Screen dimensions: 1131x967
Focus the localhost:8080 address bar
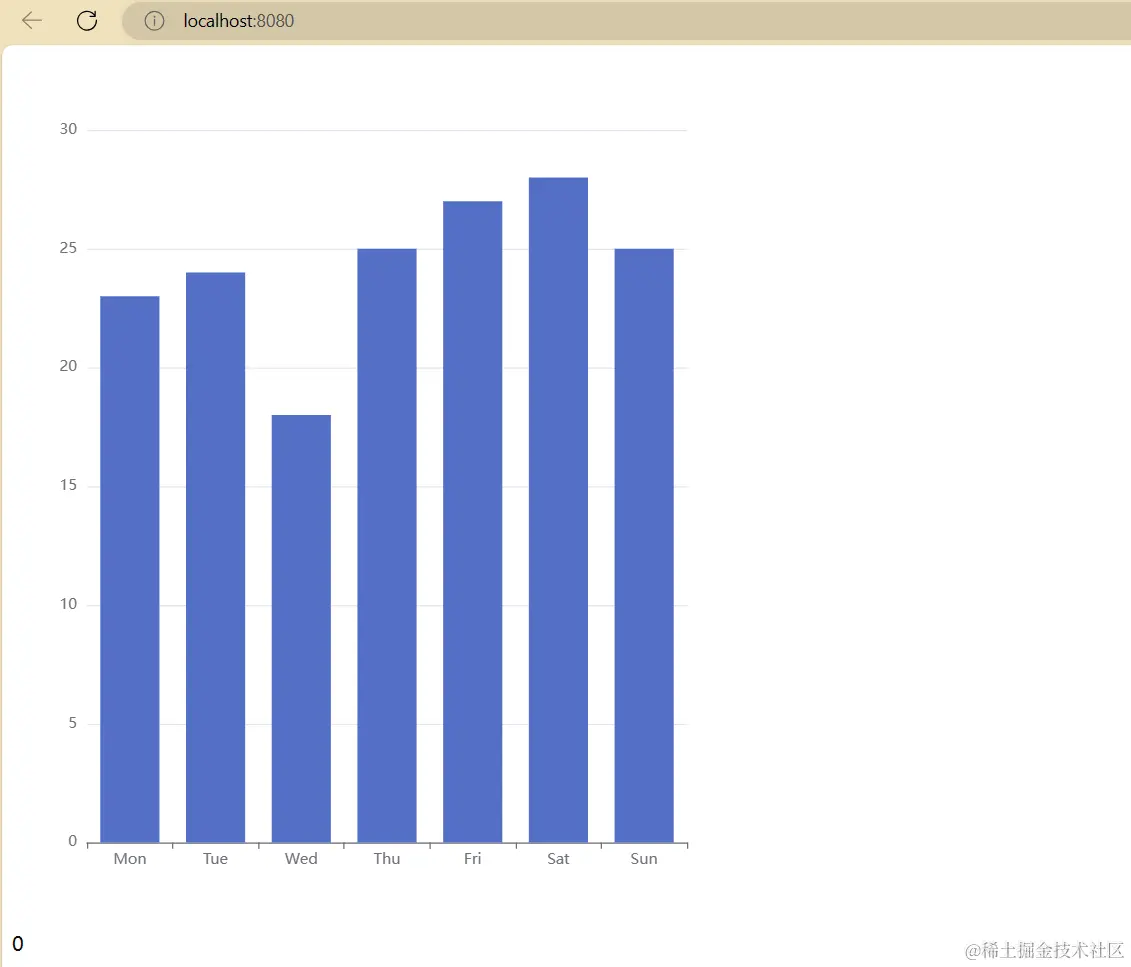626,21
